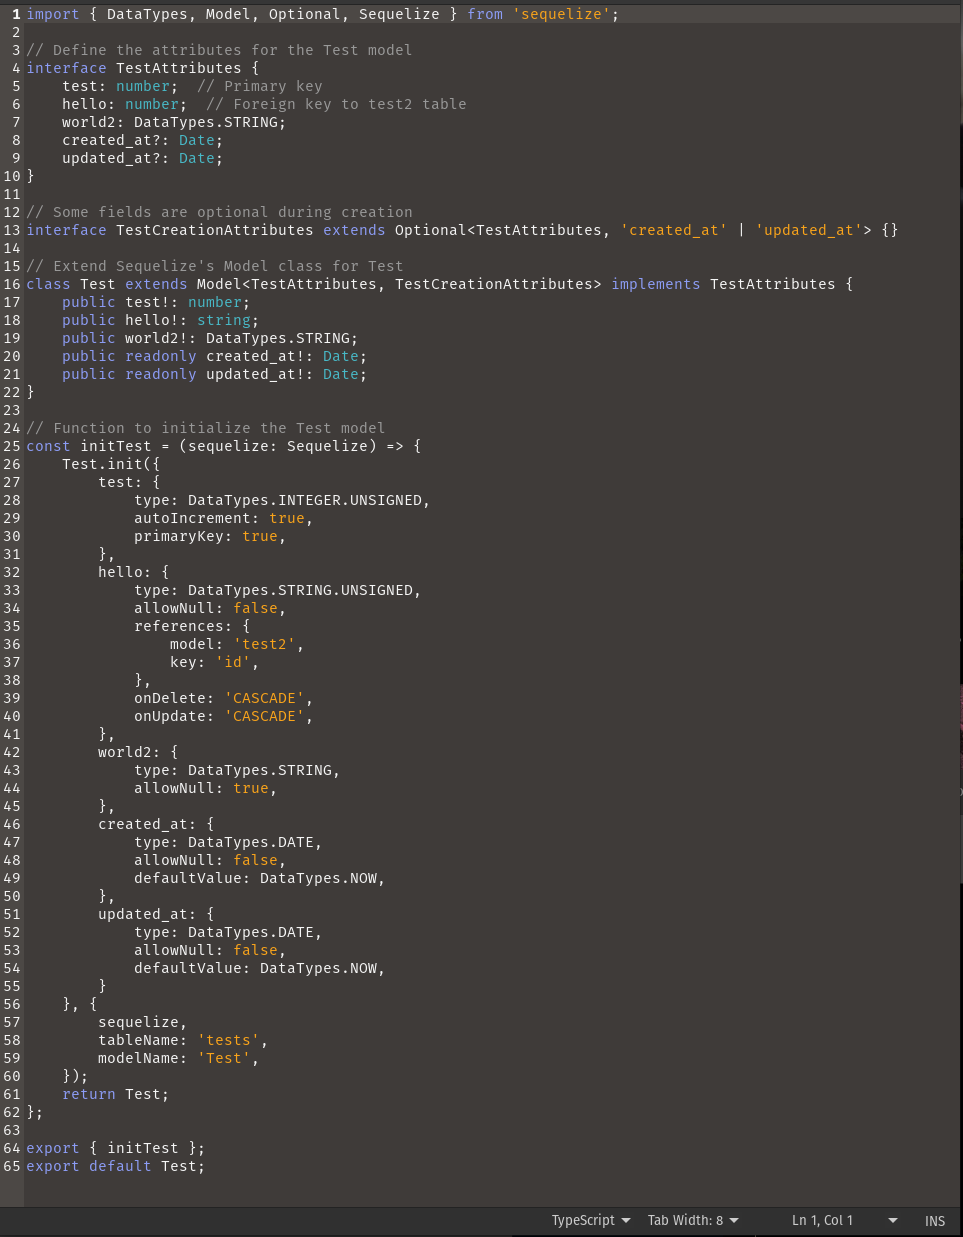Click line number 63 in the gutter
Image resolution: width=963 pixels, height=1237 pixels.
[12, 1130]
